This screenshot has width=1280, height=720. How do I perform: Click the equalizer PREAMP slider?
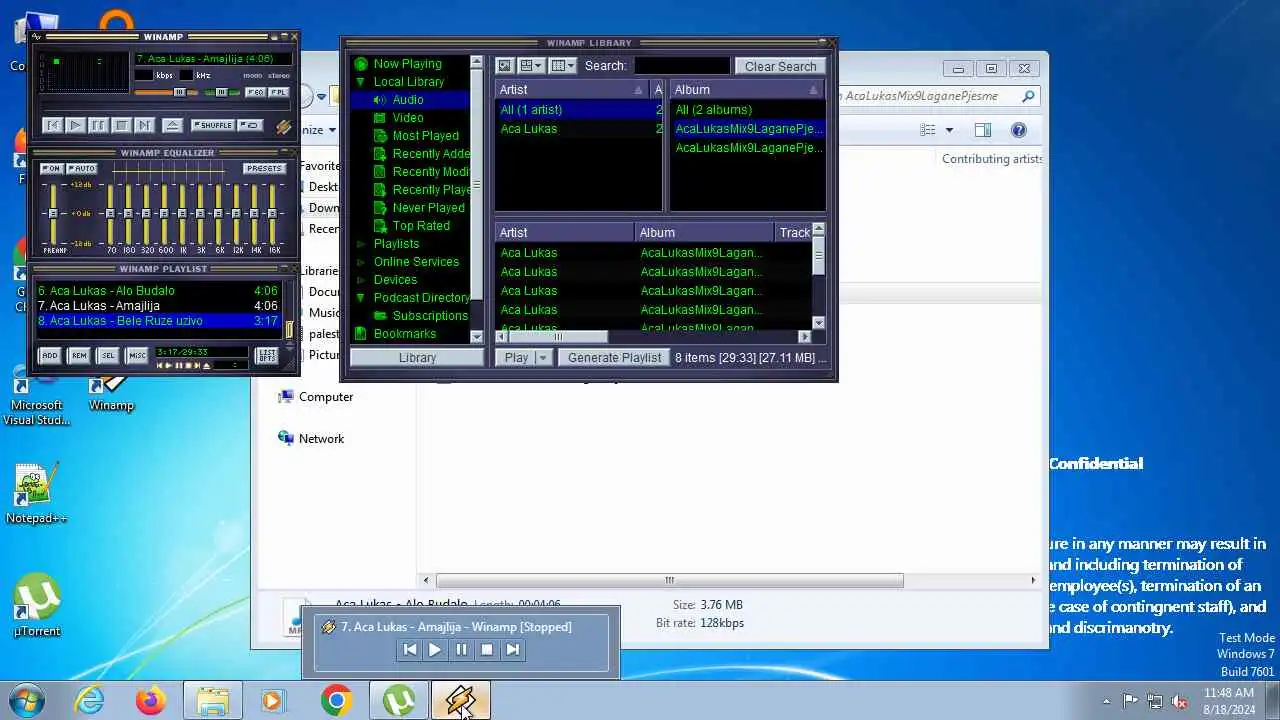tap(54, 214)
